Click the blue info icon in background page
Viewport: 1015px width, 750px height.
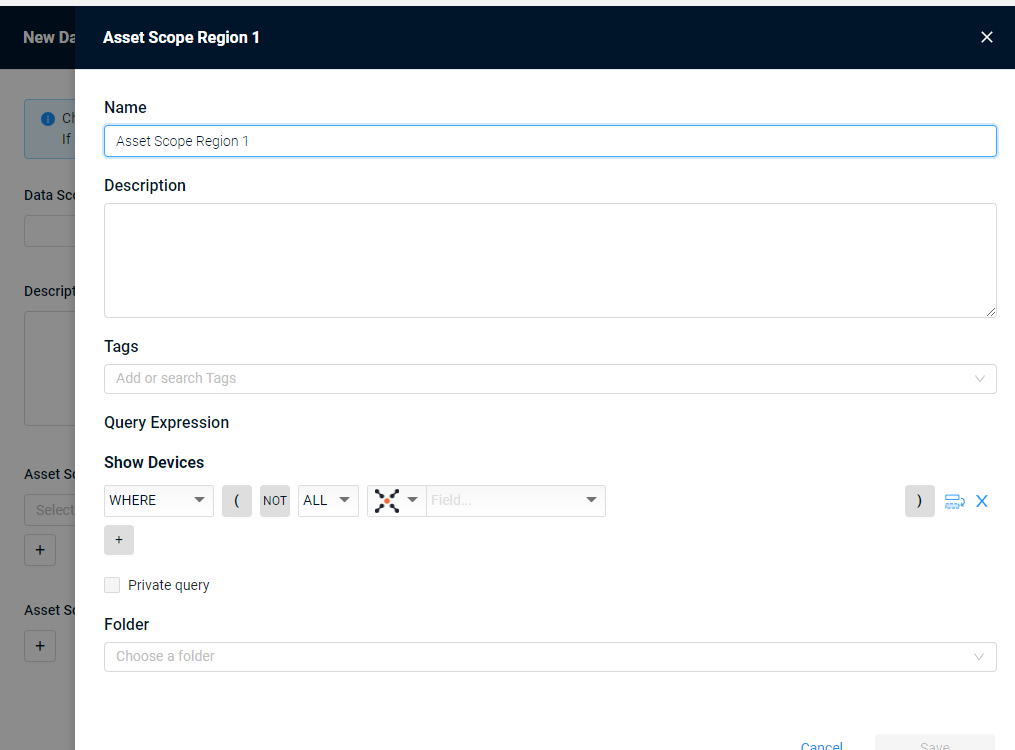(48, 118)
